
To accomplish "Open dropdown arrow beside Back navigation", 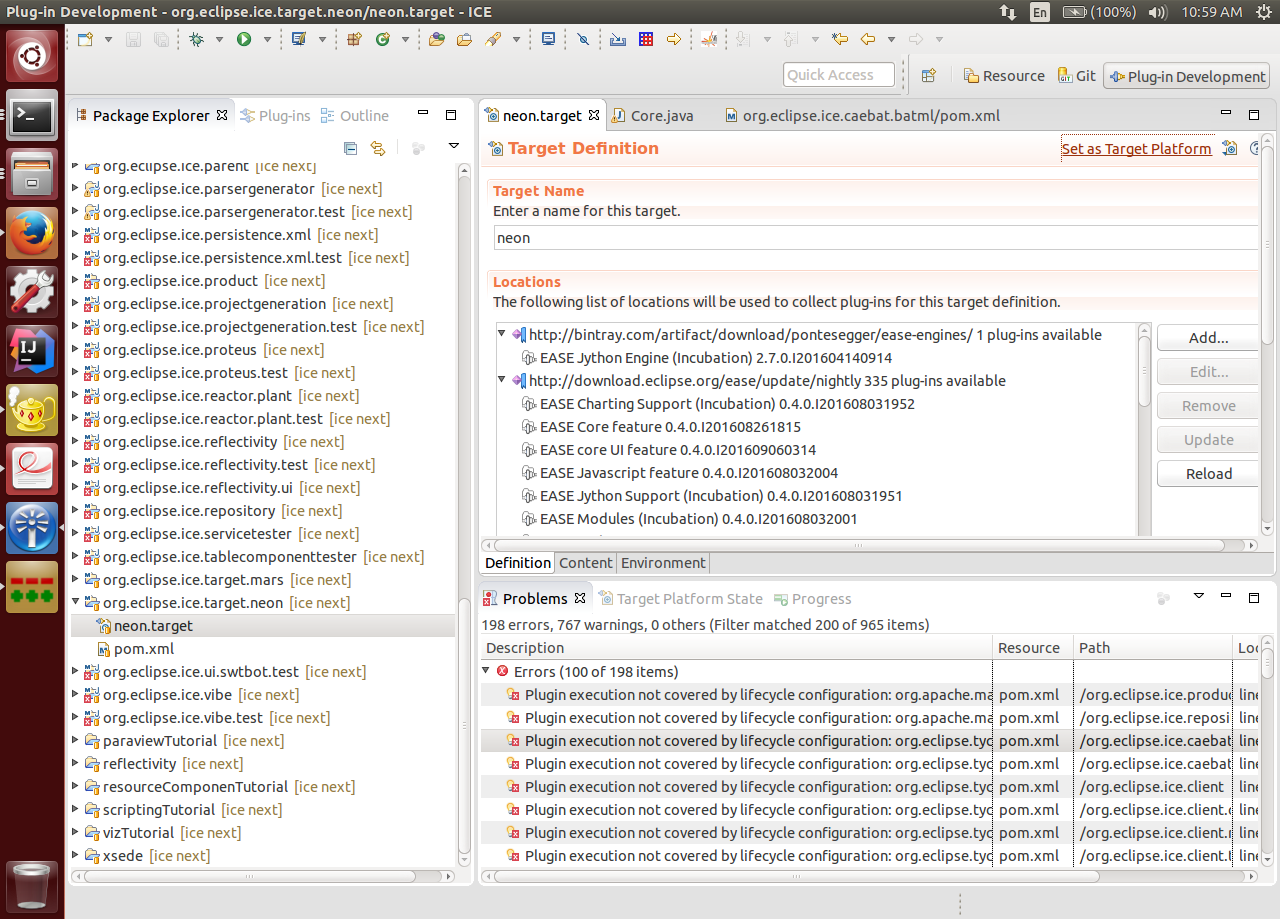I will [890, 39].
